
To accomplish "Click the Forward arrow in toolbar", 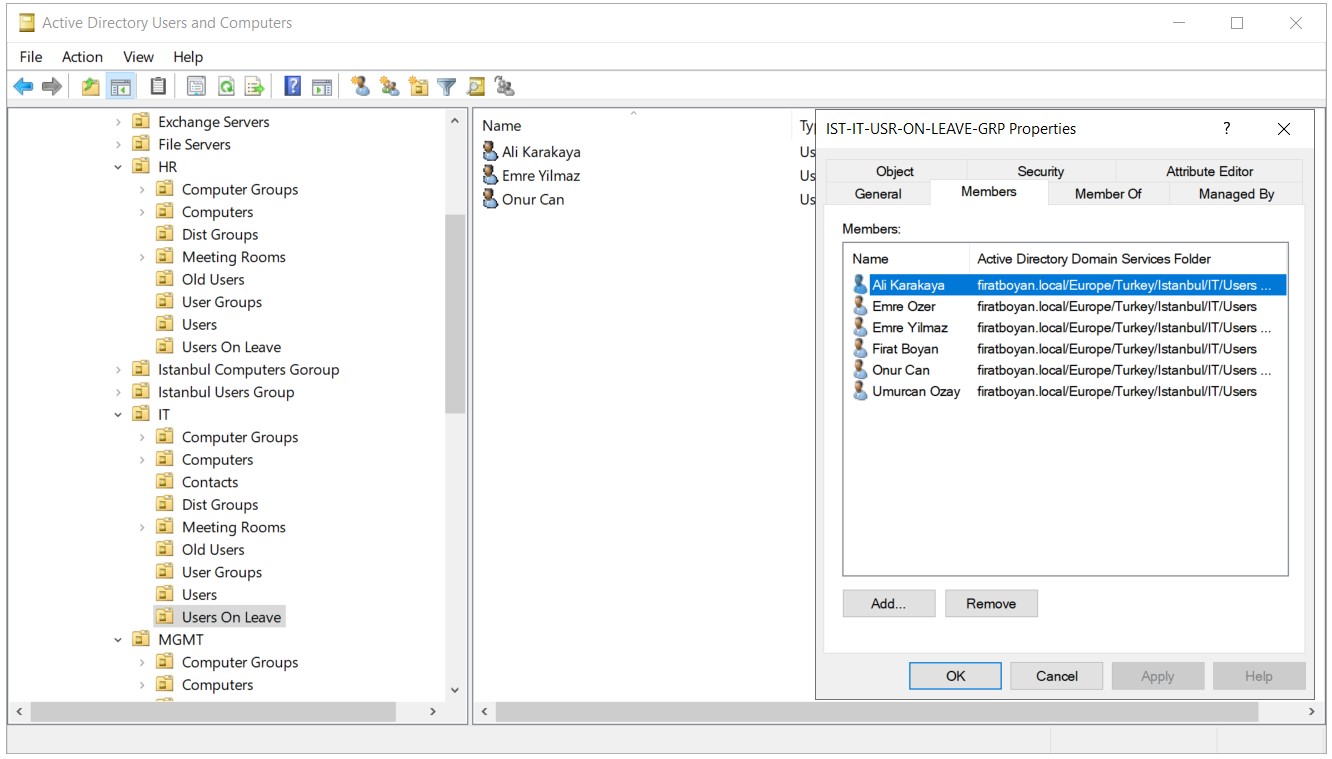I will (x=52, y=87).
